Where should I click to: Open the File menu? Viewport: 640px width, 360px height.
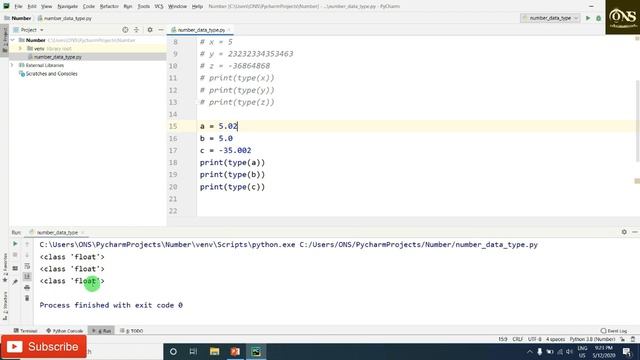18,6
